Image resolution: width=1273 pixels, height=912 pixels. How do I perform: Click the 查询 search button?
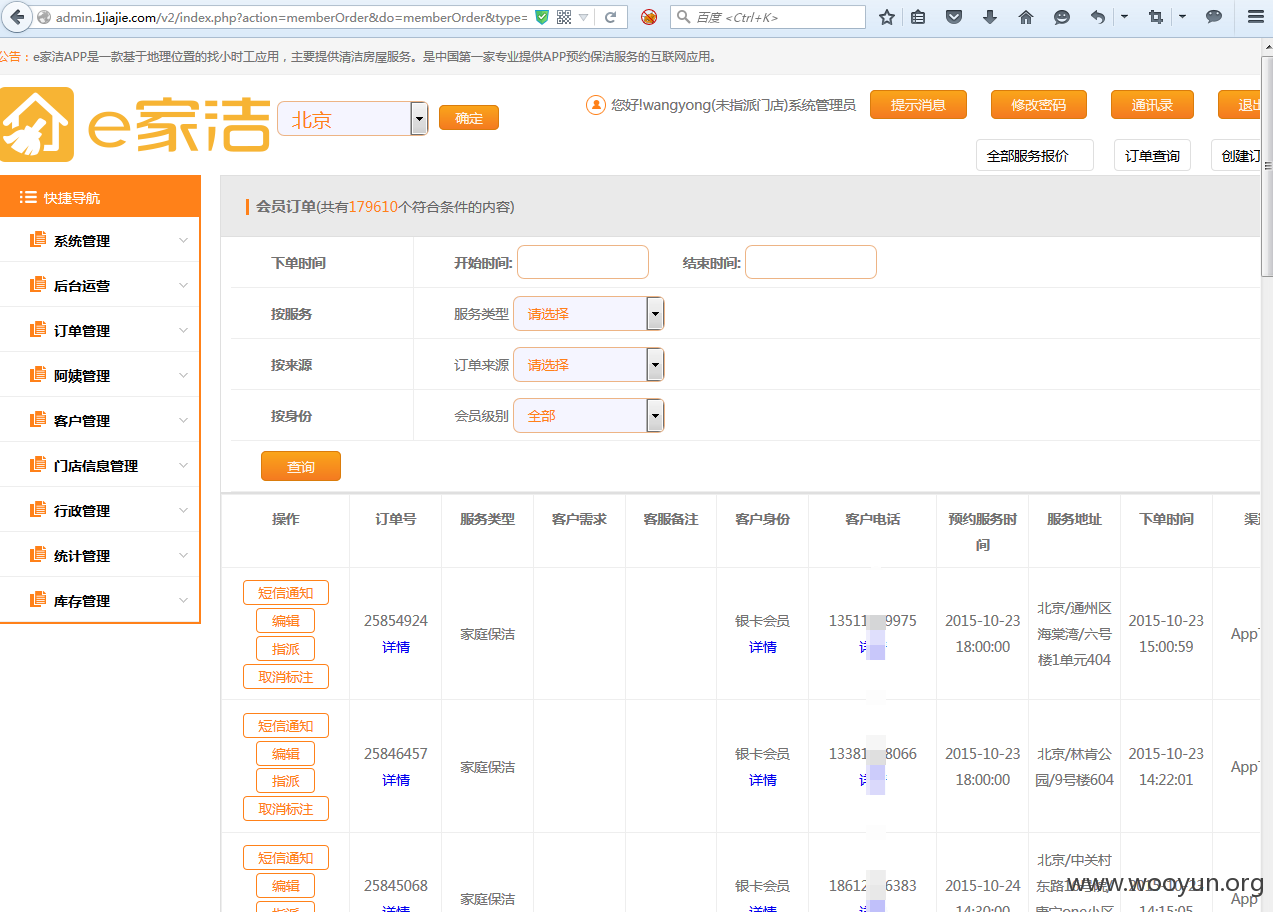point(301,467)
